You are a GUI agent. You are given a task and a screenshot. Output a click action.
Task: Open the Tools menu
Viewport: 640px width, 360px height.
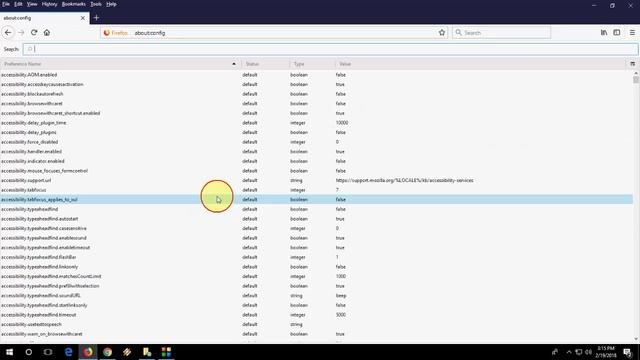[96, 4]
